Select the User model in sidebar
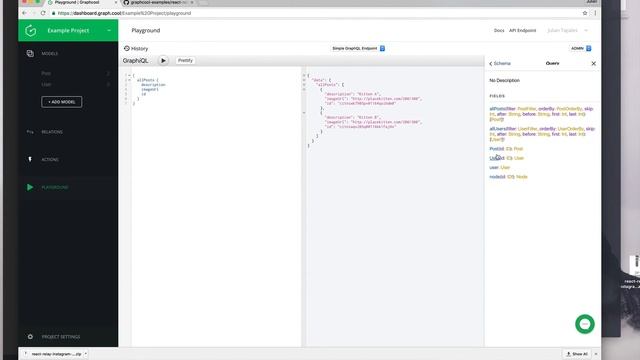 coord(46,84)
